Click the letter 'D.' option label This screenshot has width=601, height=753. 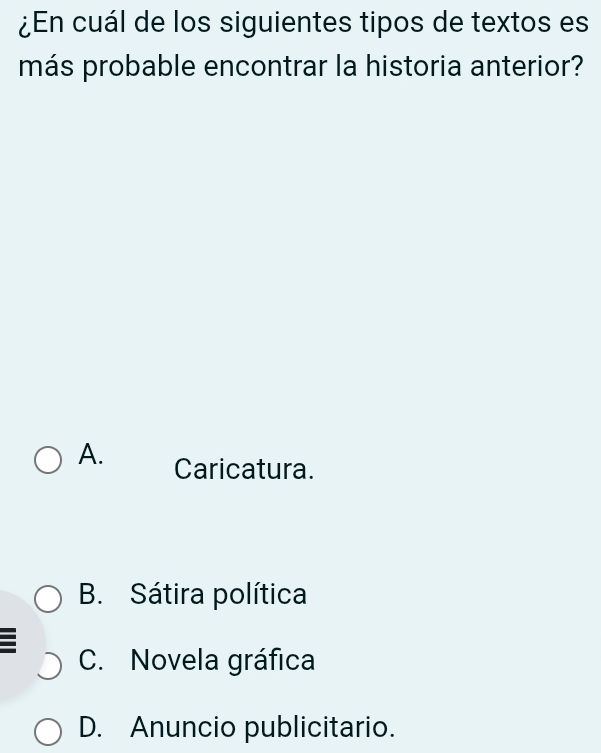click(92, 727)
